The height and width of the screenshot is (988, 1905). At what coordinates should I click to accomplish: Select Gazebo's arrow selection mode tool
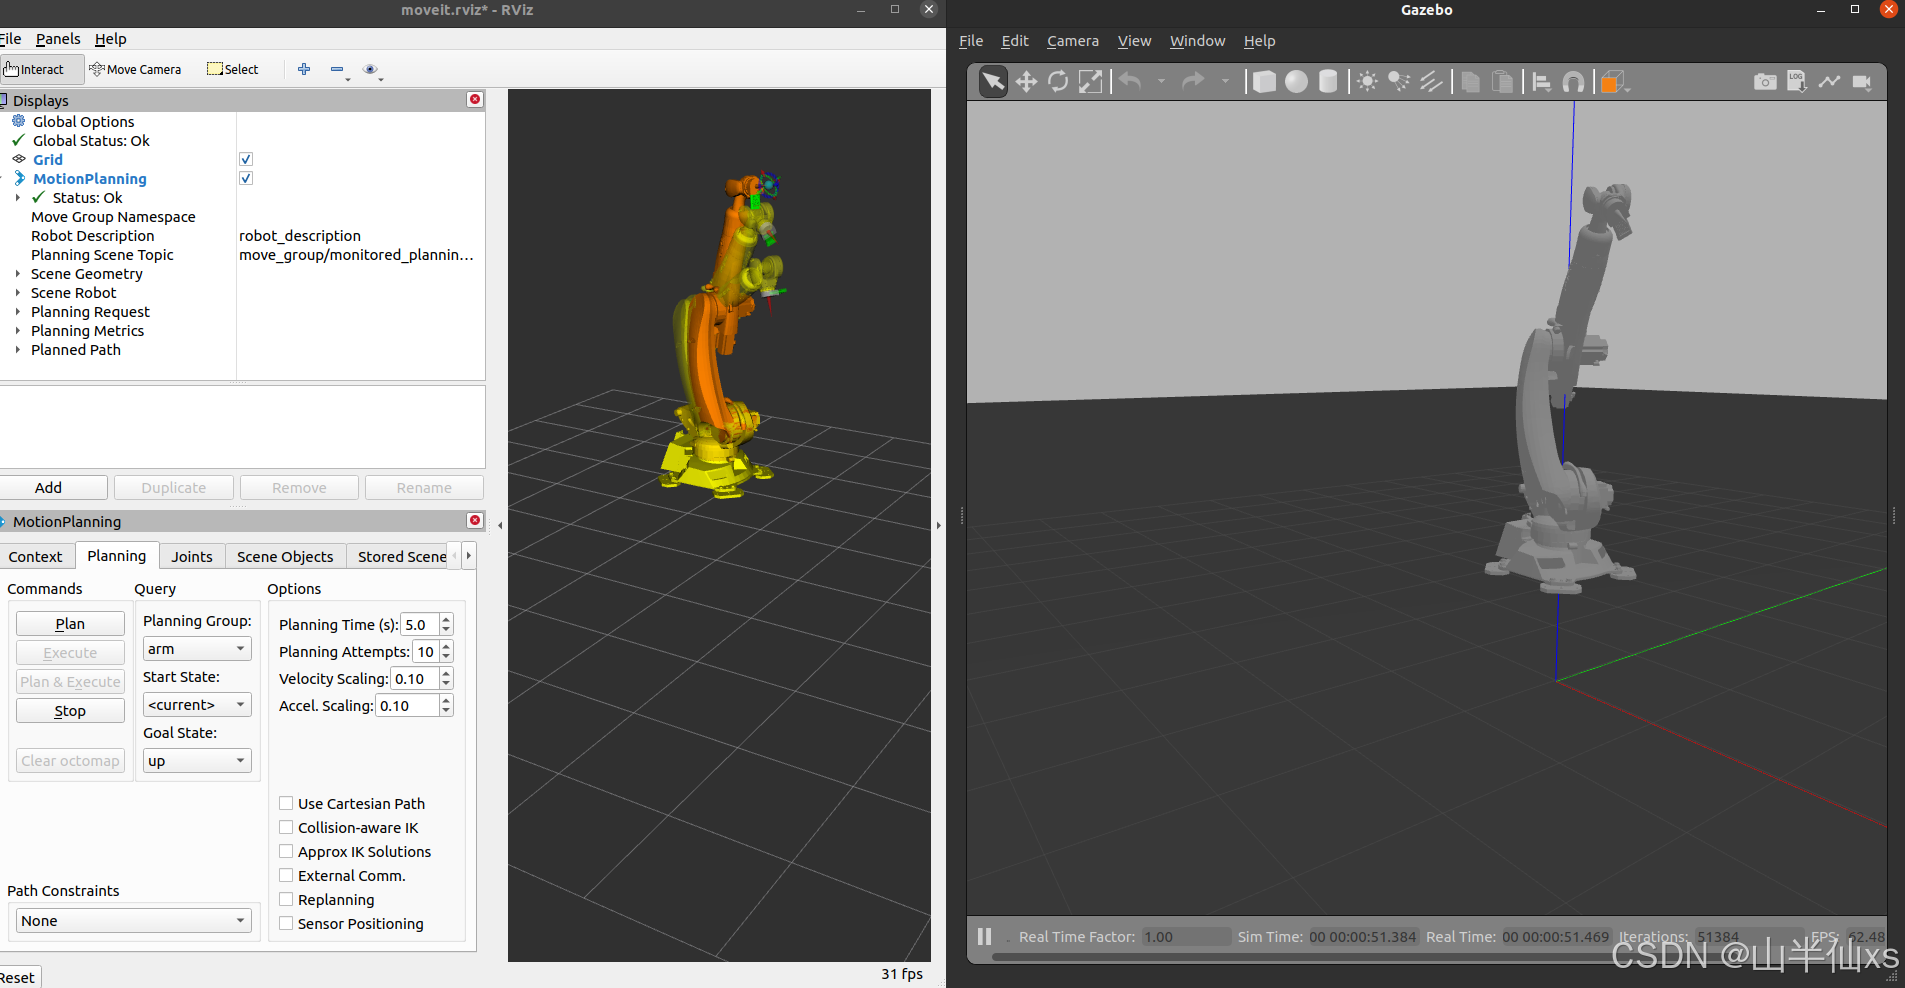tap(993, 82)
